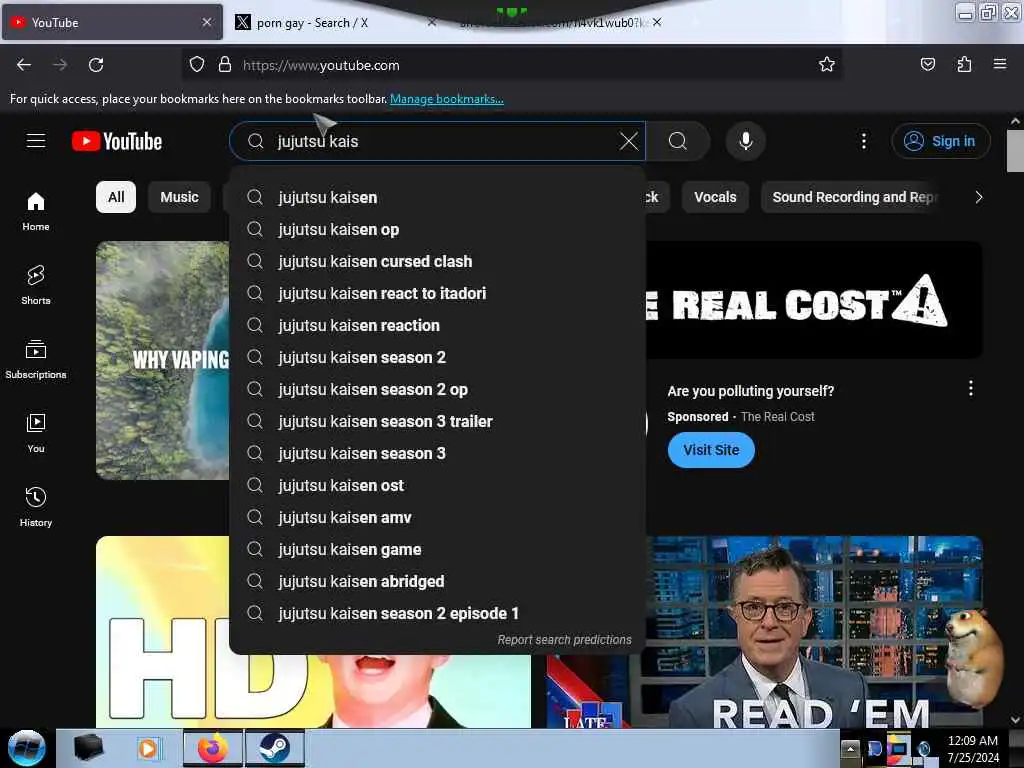The image size is (1024, 768).
Task: Click the taskbar clock showing 12:09 AM
Action: click(972, 748)
